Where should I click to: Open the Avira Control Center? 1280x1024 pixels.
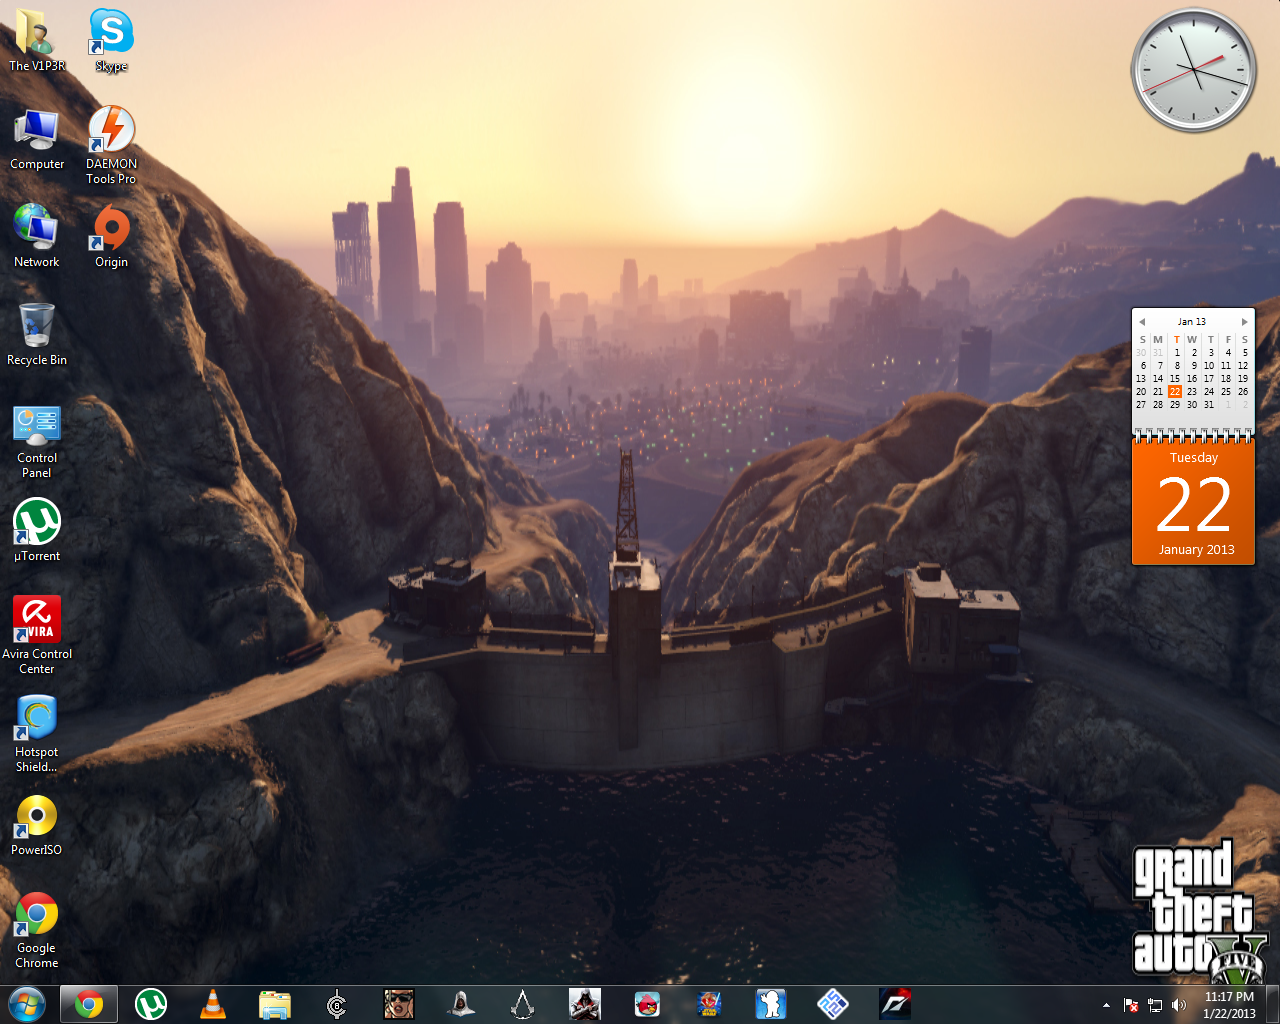pos(36,619)
